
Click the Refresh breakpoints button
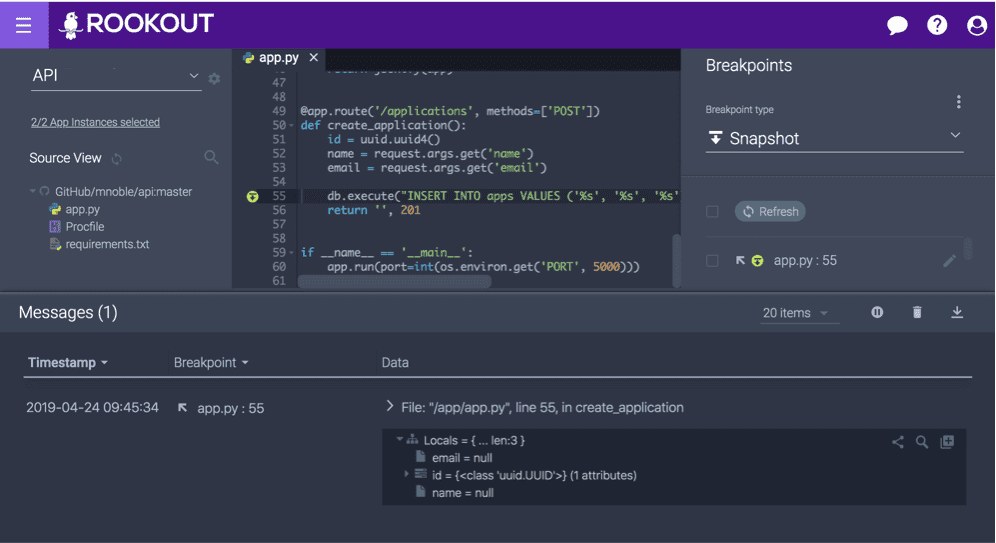769,212
